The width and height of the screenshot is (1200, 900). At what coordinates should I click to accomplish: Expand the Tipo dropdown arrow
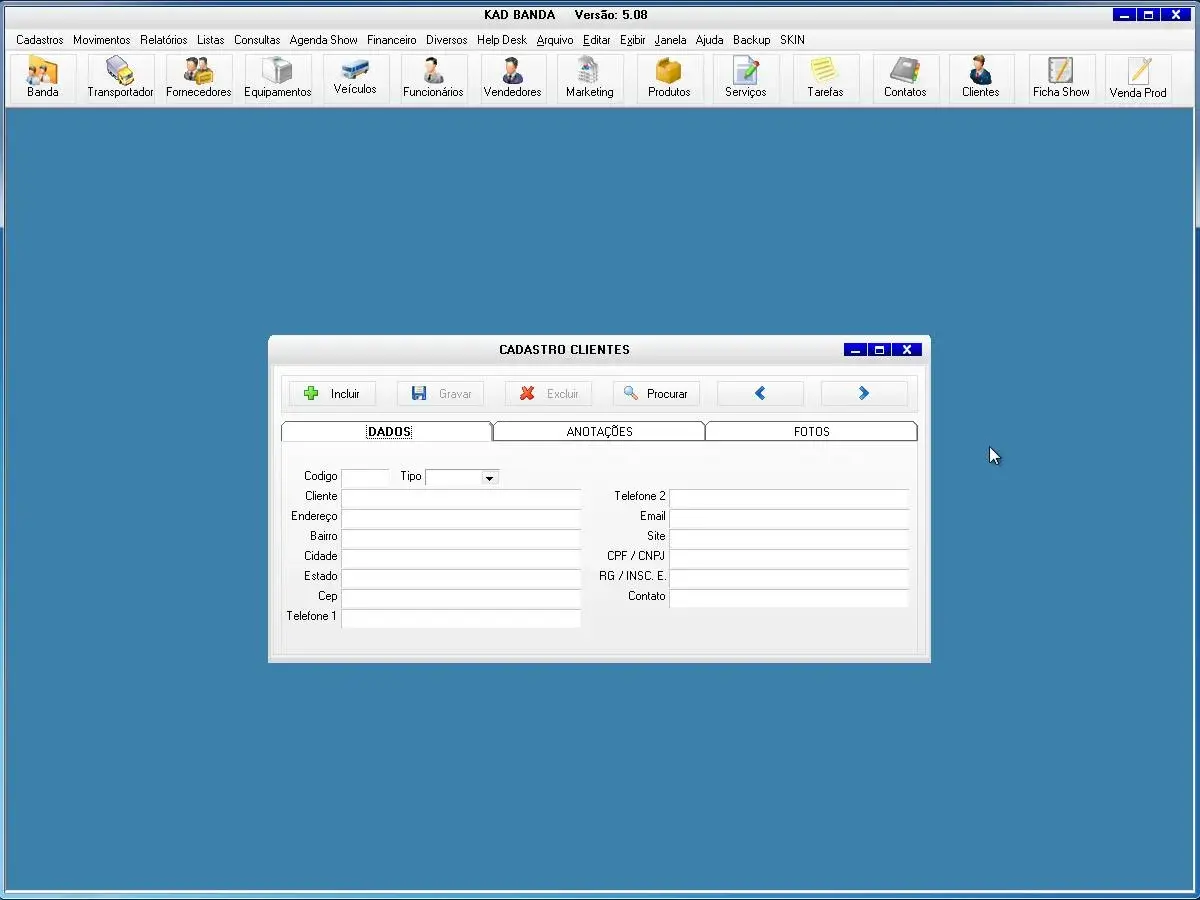489,478
